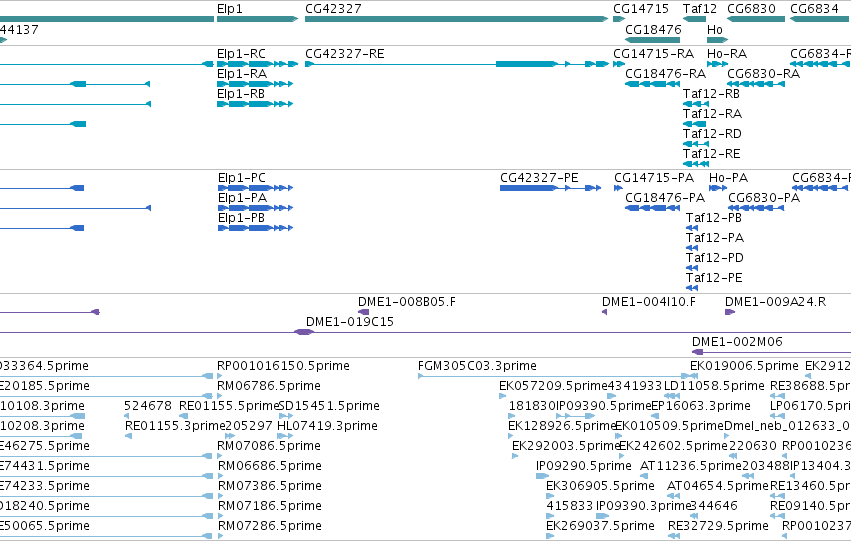Select the Taf12-RE transcript label
This screenshot has height=541, width=851.
point(712,154)
